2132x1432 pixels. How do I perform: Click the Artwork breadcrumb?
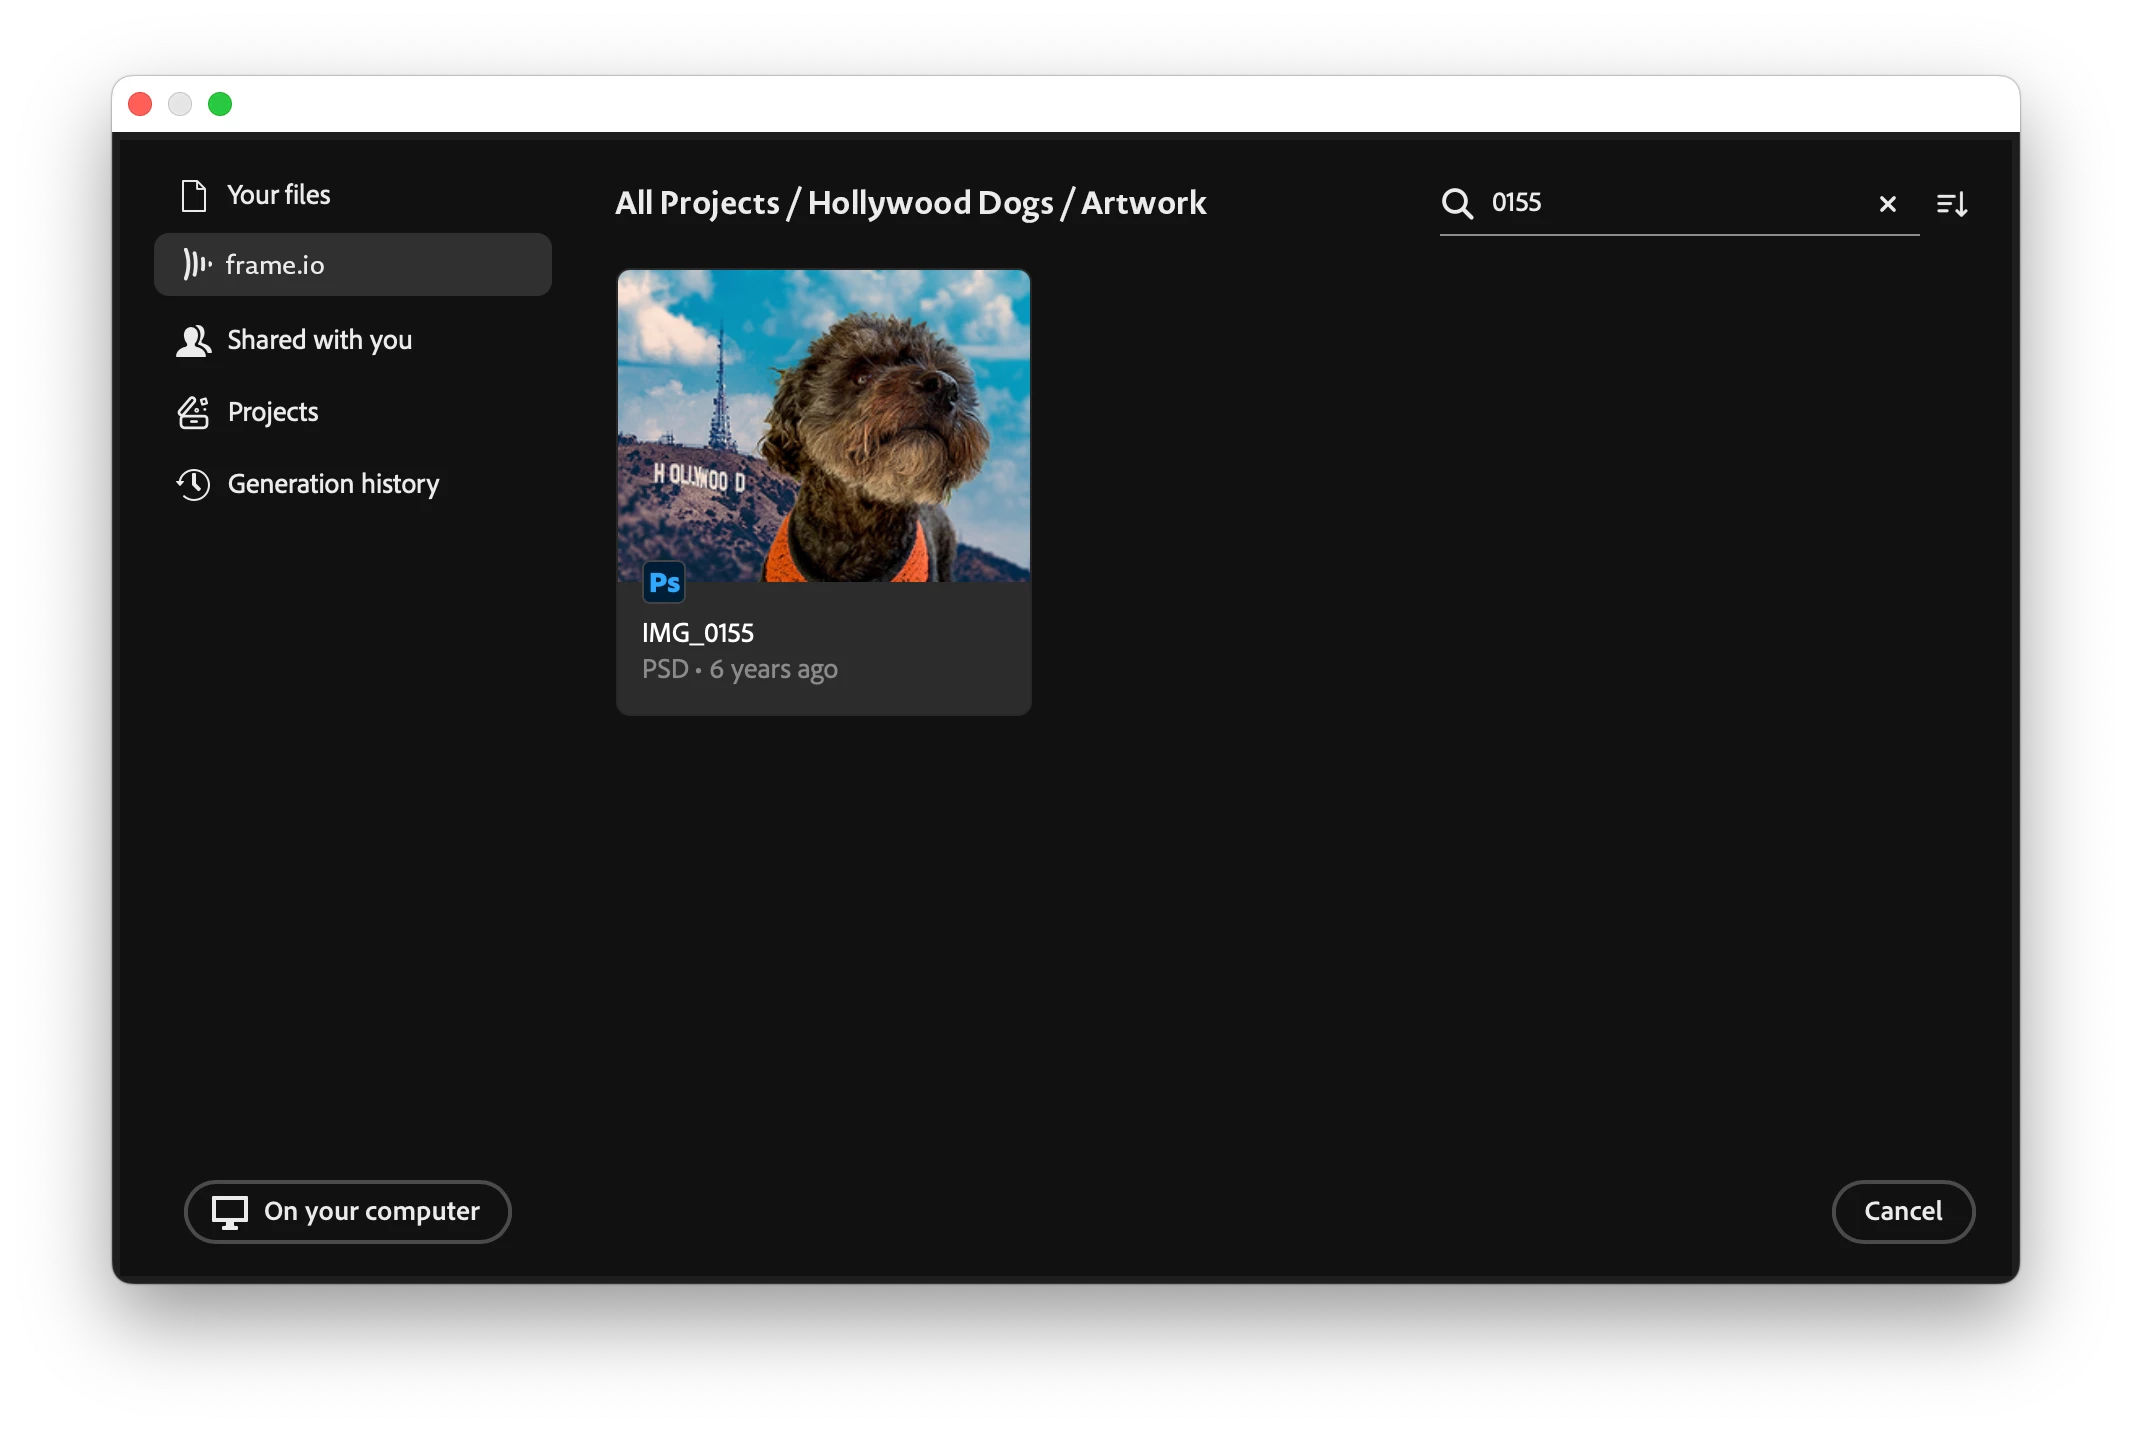(x=1143, y=203)
